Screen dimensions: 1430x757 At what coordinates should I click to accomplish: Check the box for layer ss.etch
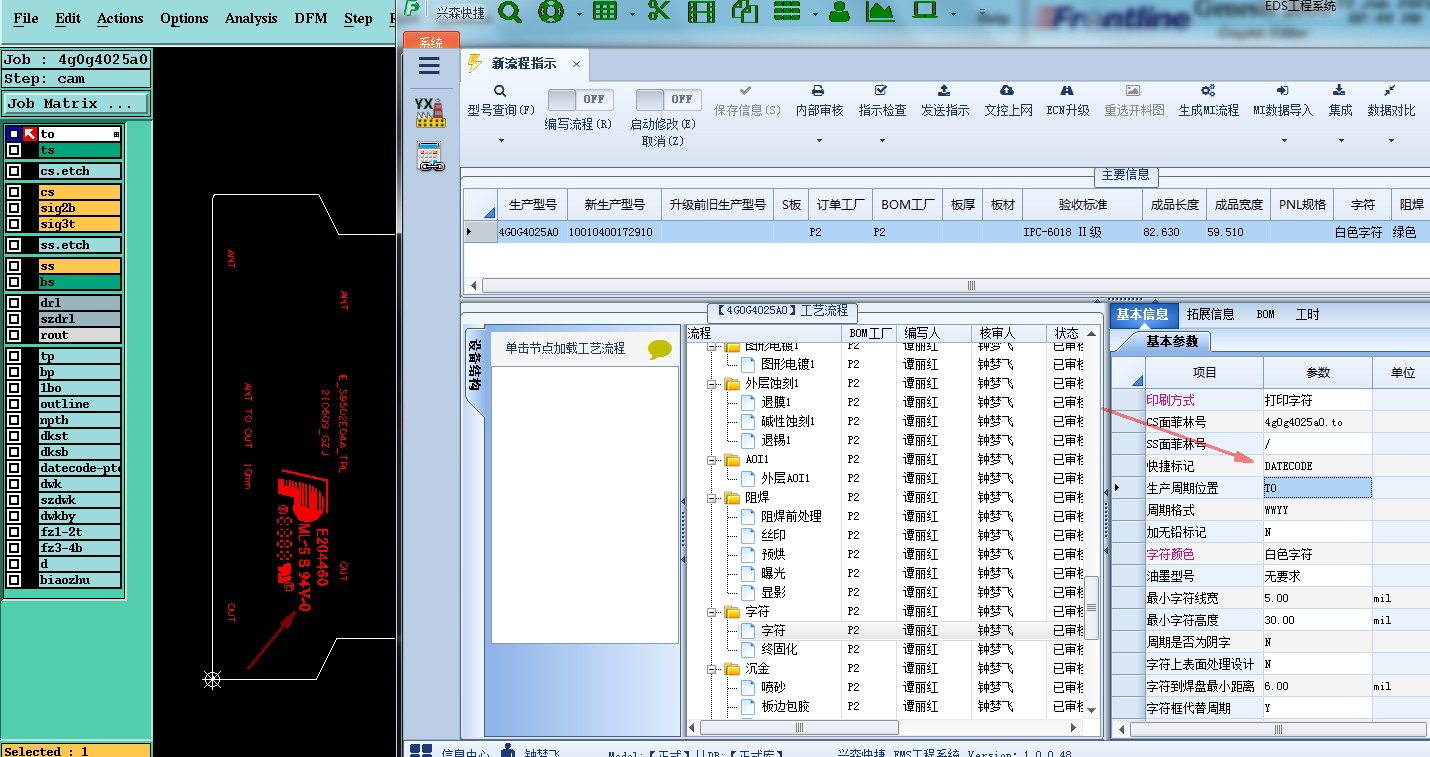tap(14, 245)
